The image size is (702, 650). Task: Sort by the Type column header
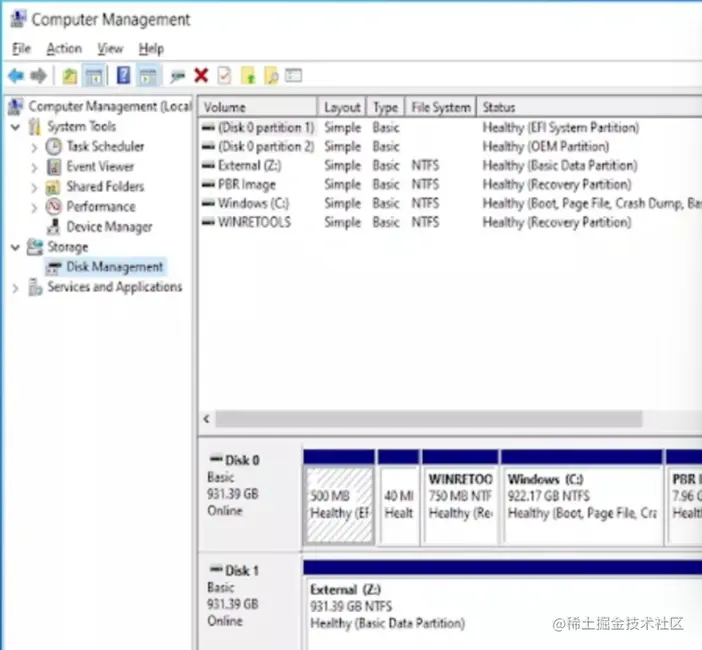pyautogui.click(x=385, y=107)
